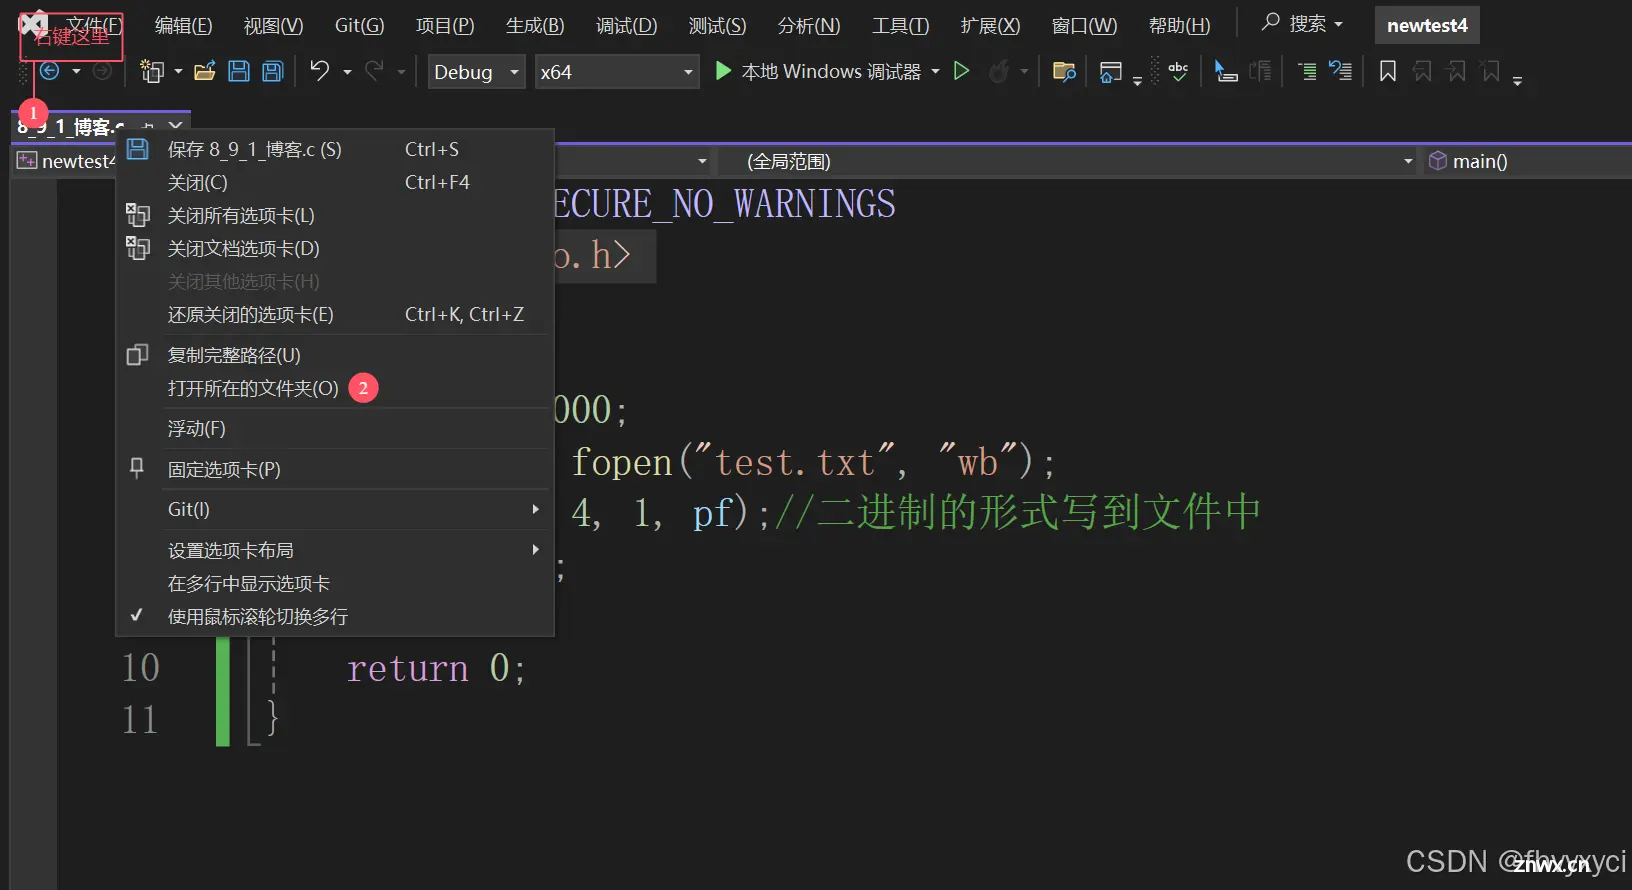
Task: Open the 工具(T) menu
Action: [x=900, y=26]
